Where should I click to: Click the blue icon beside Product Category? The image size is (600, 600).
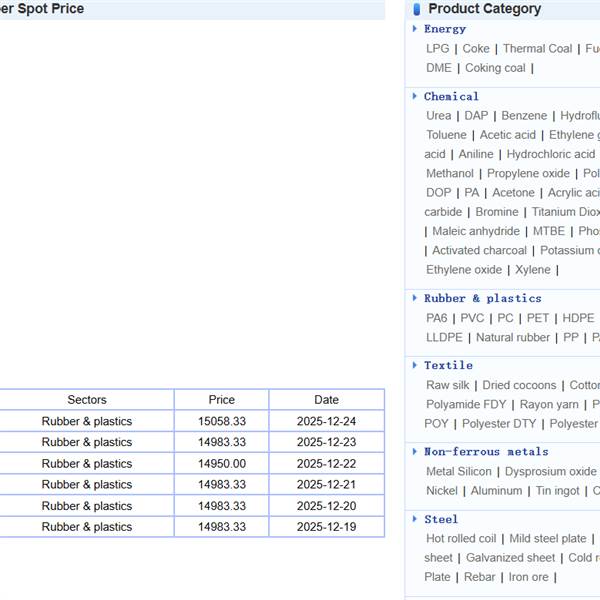(416, 9)
